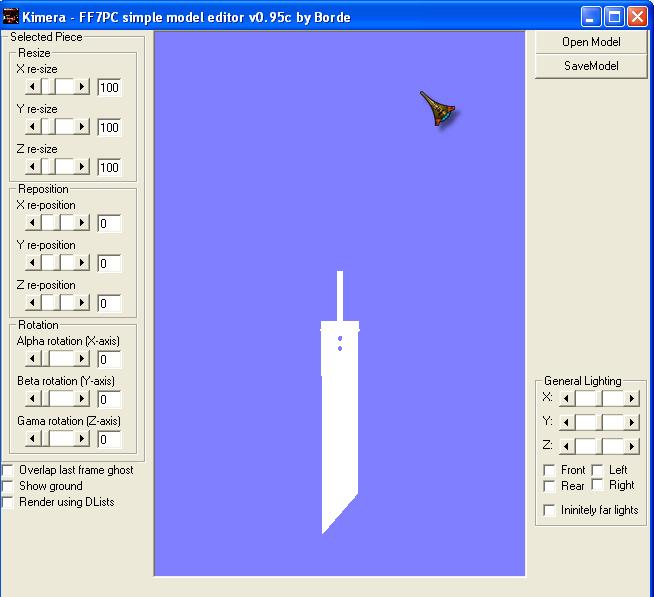Click the SaveModel button
Screen dimensions: 654x597
click(x=591, y=65)
